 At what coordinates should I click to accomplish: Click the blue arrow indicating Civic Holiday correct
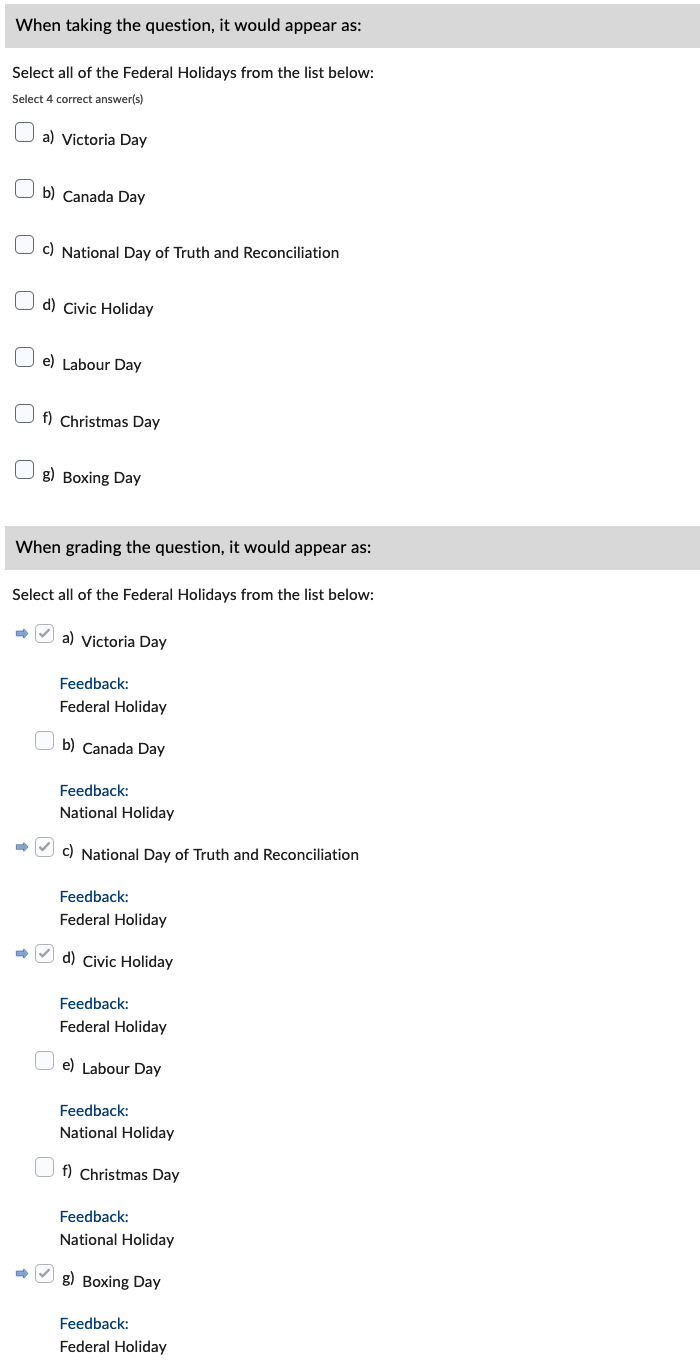20,954
